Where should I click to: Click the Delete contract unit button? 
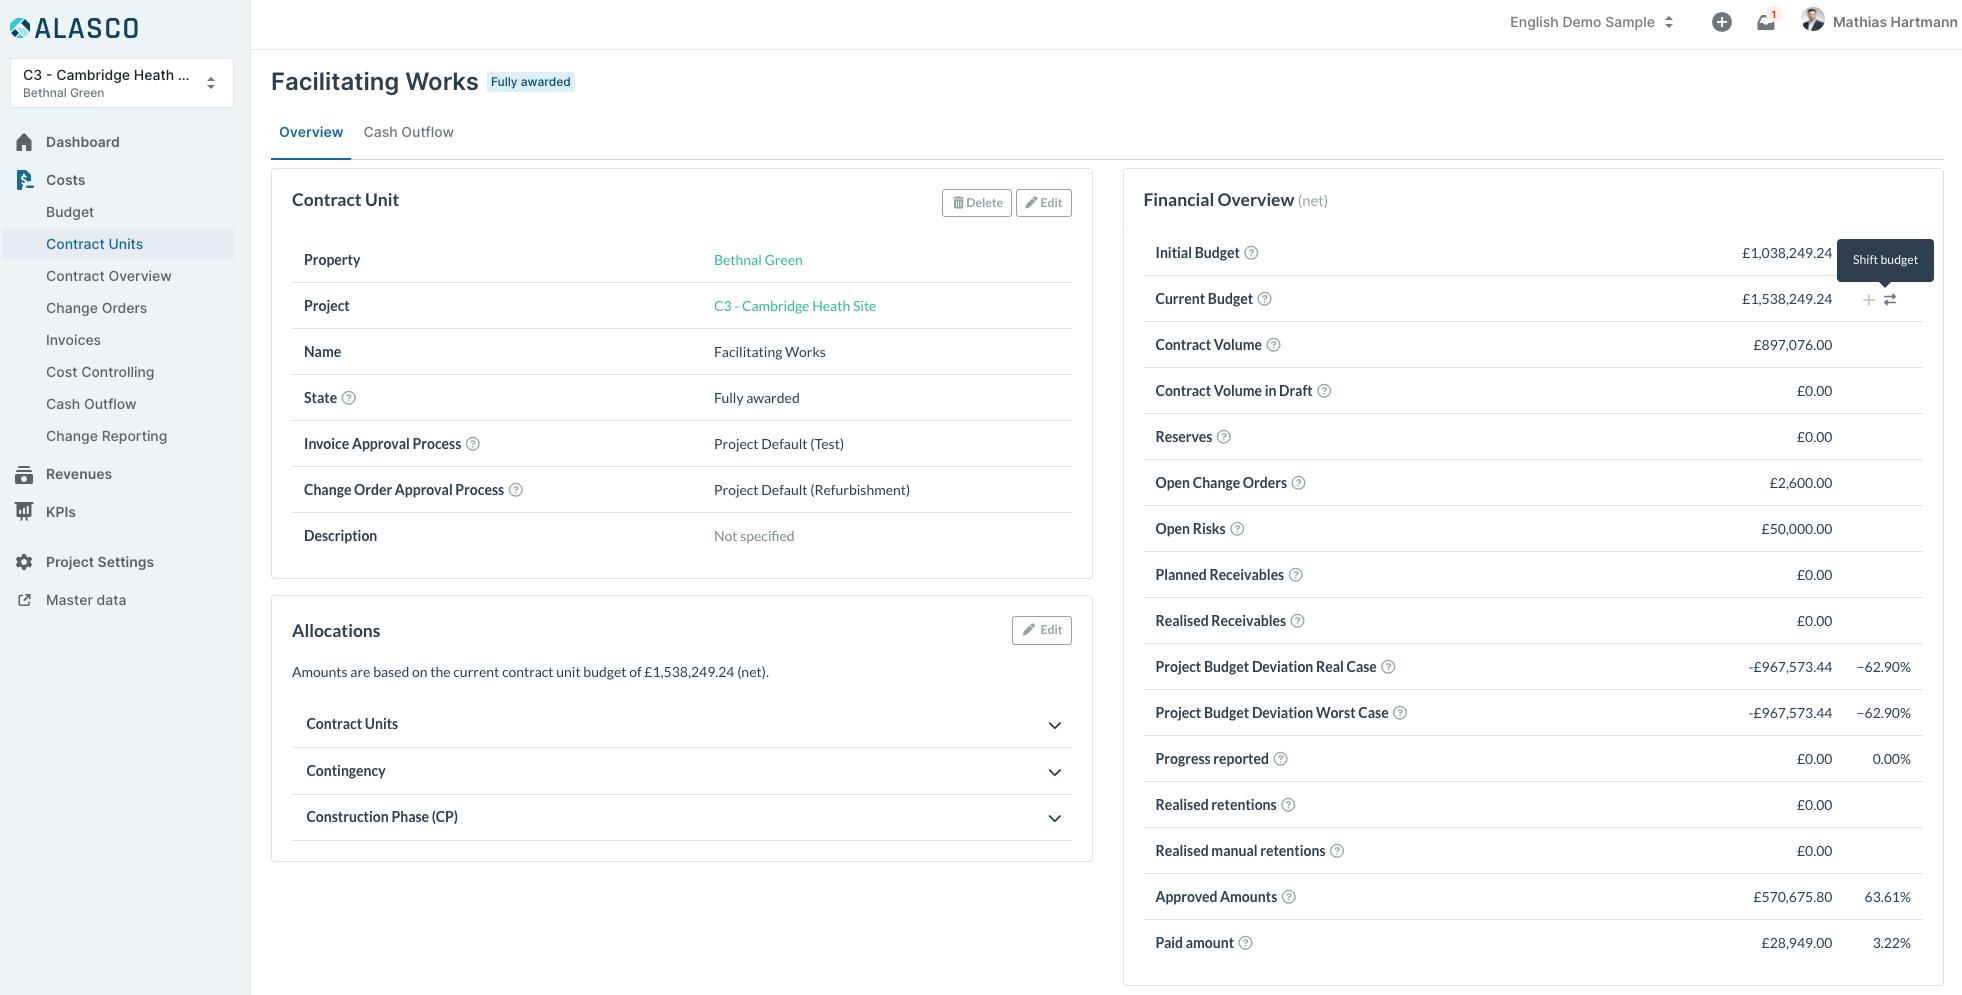pos(976,203)
